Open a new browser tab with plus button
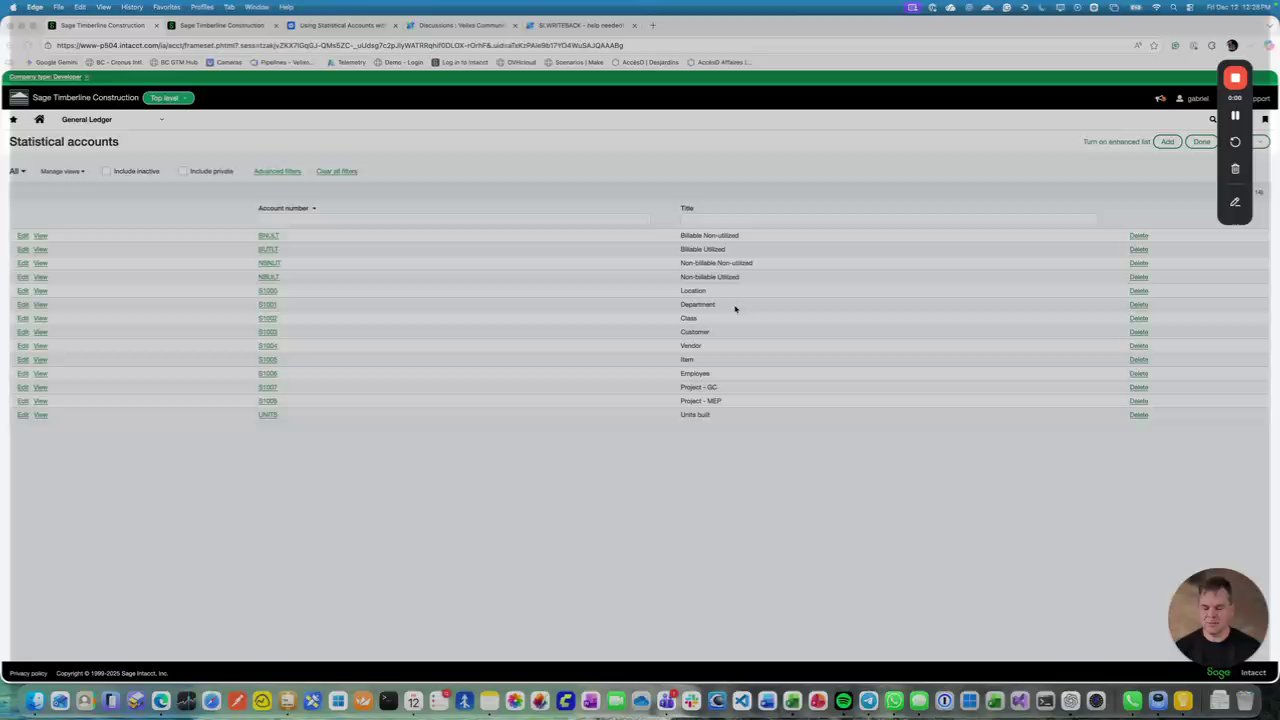Screen dimensions: 1280x720 pos(653,25)
